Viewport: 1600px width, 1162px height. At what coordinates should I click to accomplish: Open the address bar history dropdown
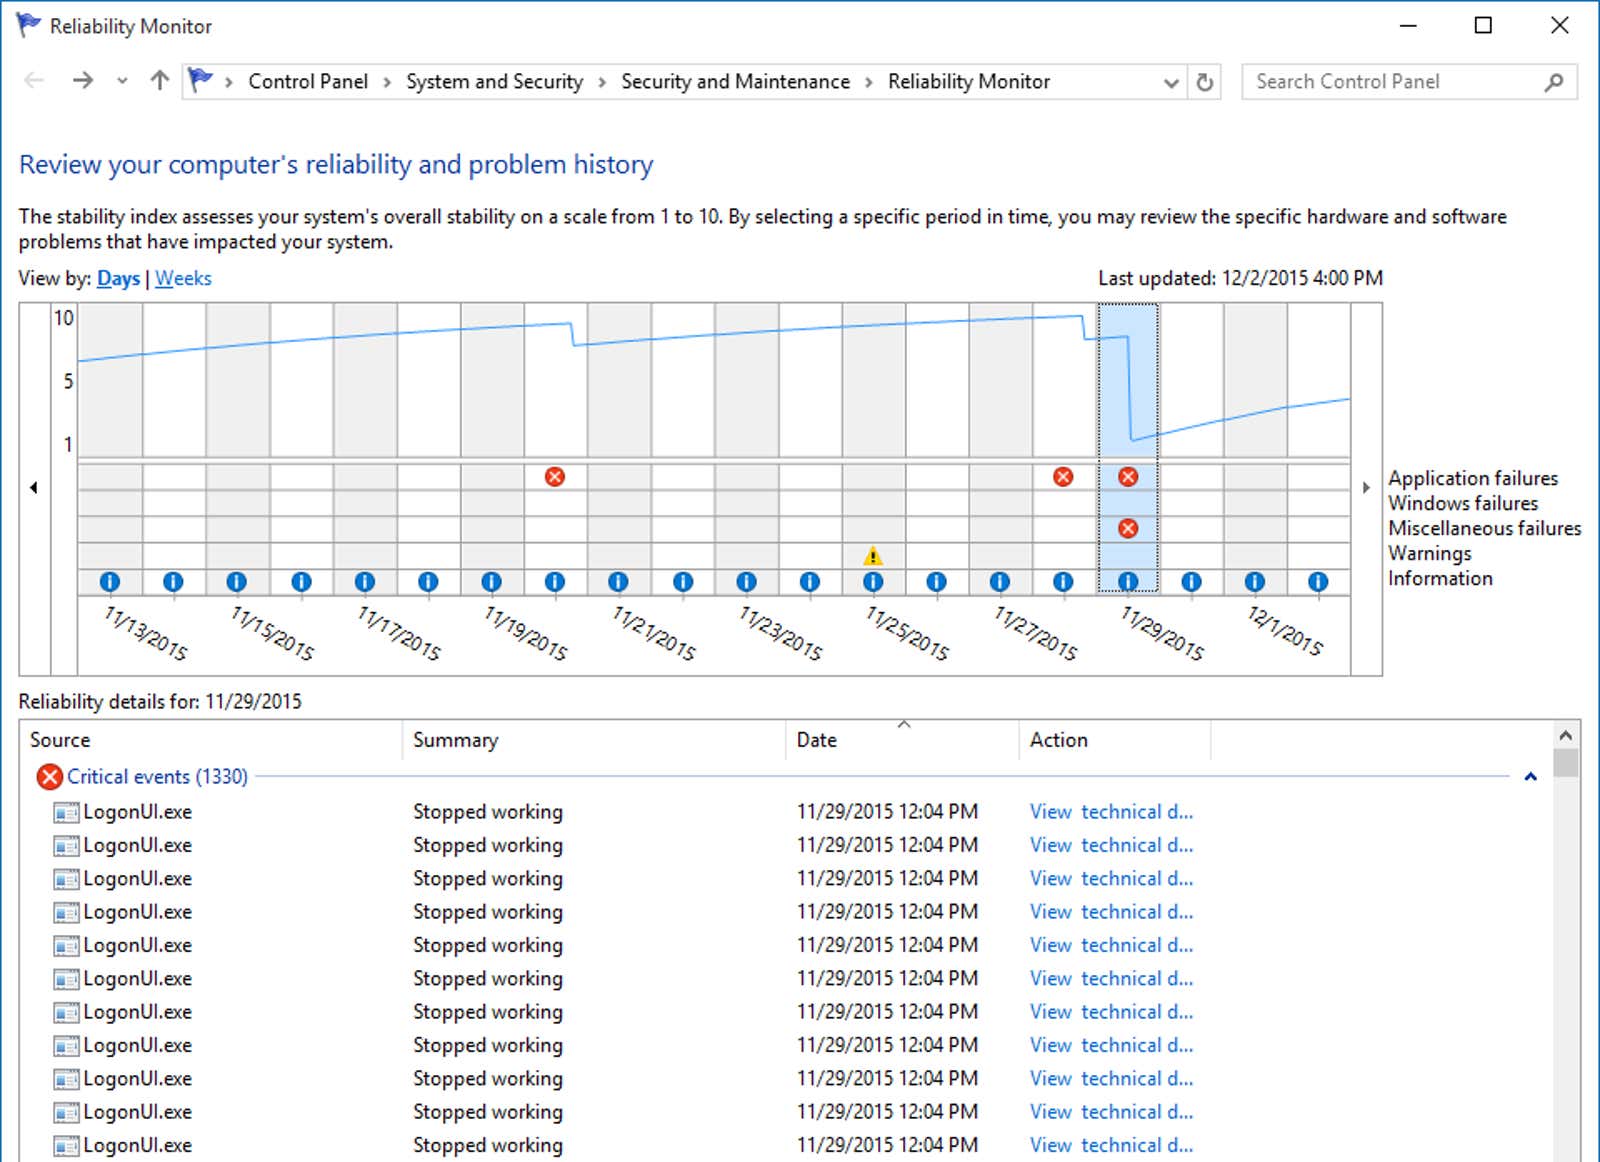1171,83
